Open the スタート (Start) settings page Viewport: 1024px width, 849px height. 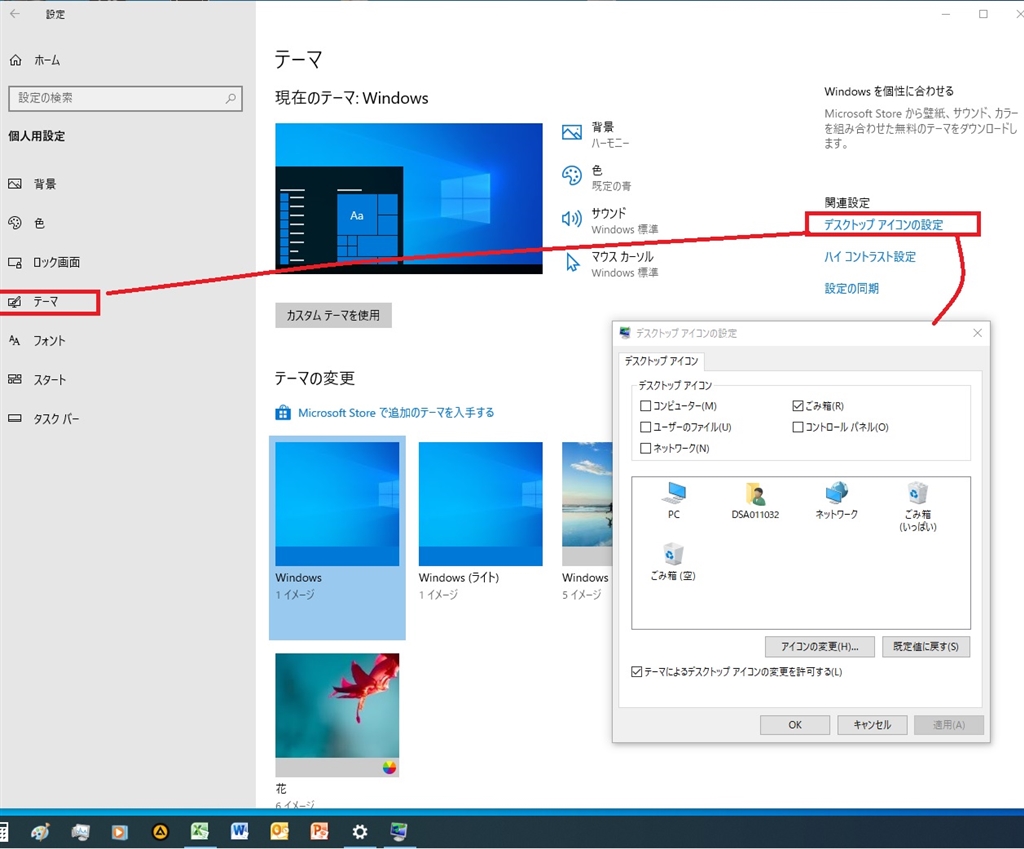(37, 379)
